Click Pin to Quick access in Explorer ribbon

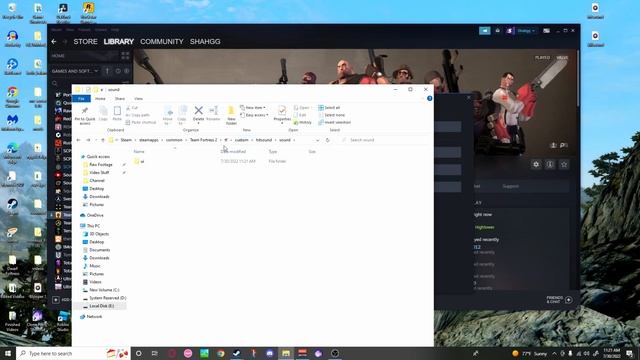click(84, 115)
